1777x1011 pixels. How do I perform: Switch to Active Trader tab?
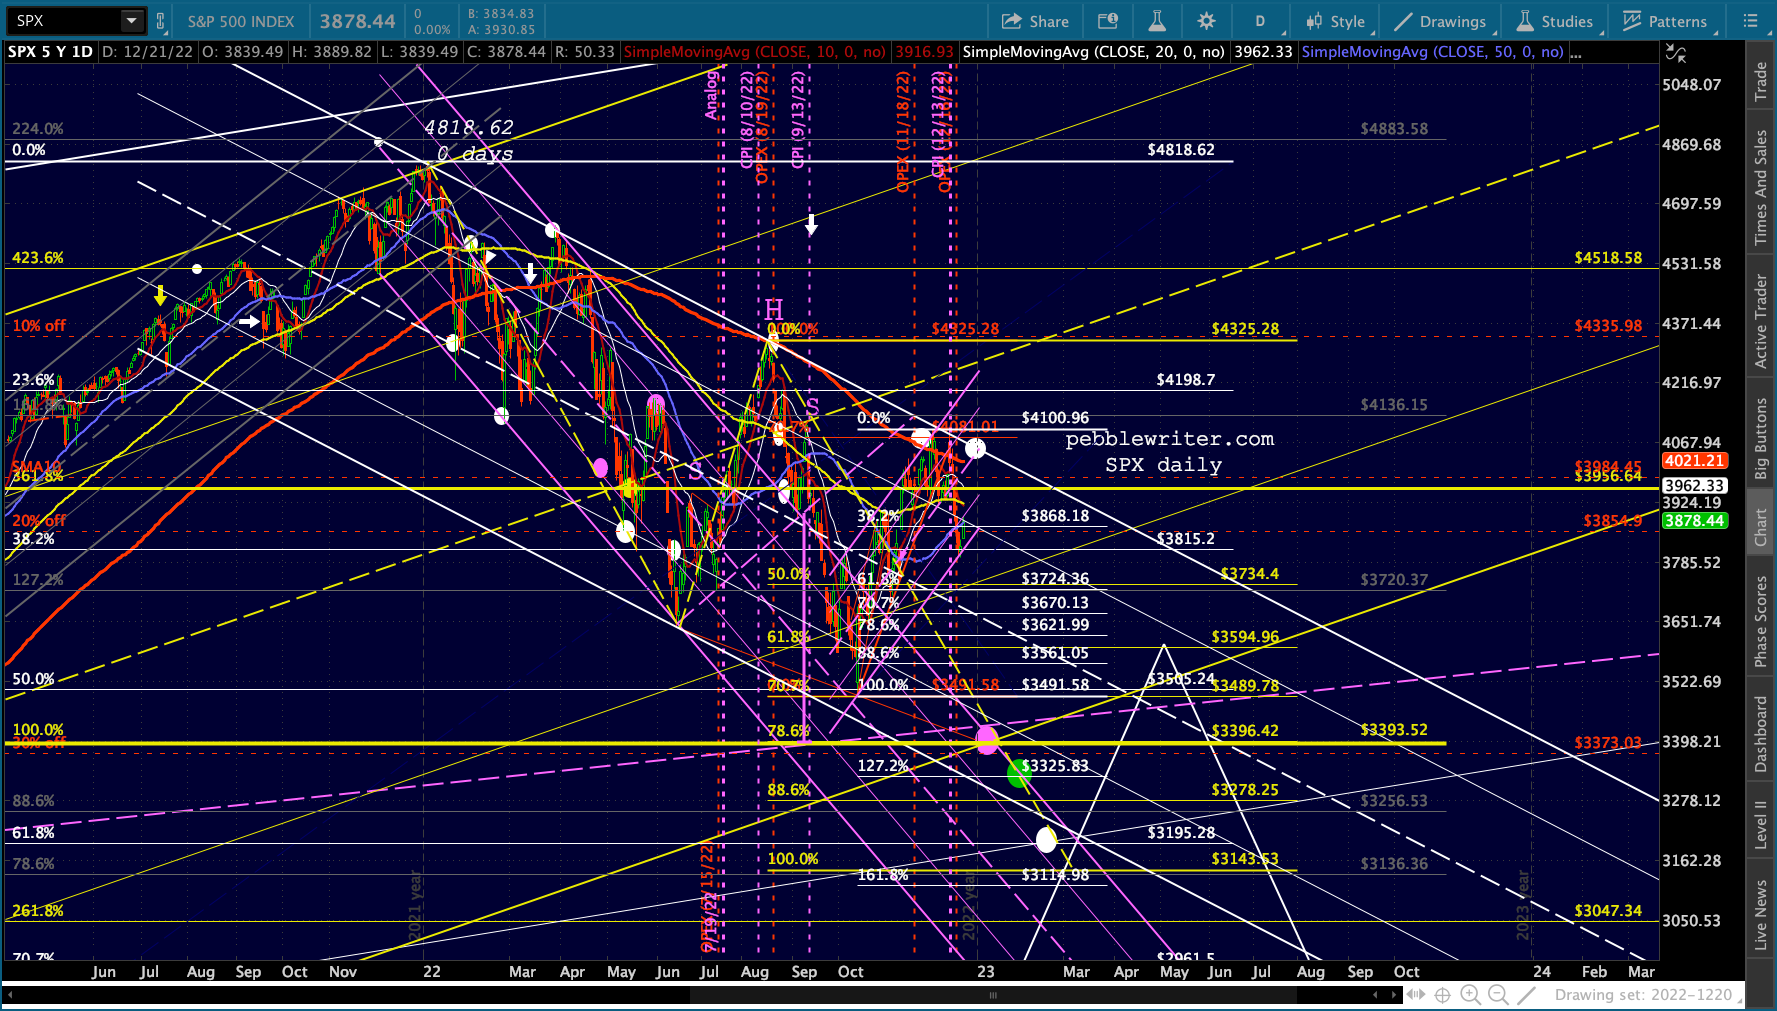pyautogui.click(x=1761, y=321)
